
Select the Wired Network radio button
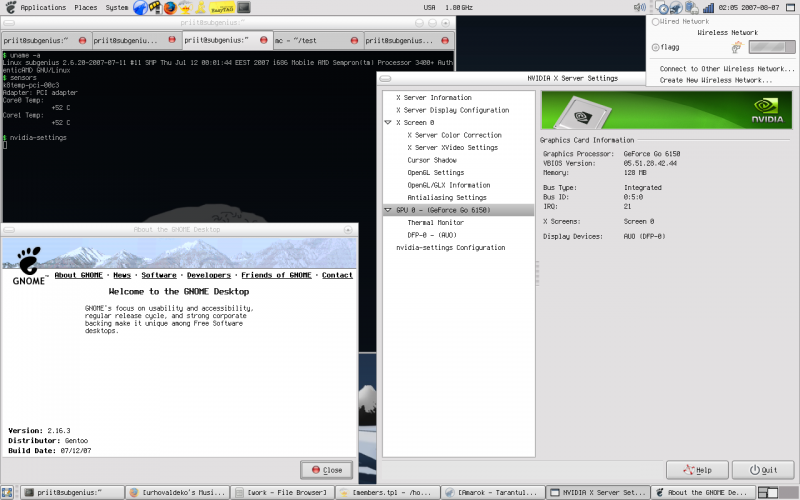click(x=655, y=22)
